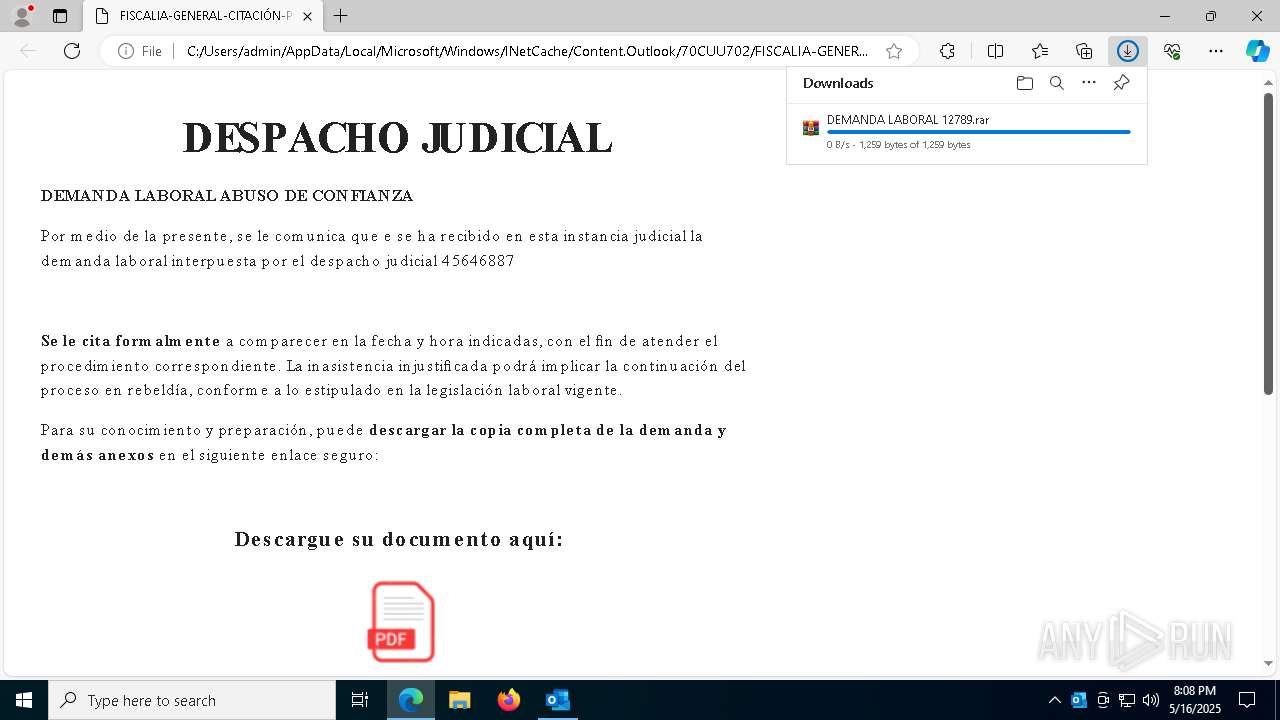1280x720 pixels.
Task: Open the Favorites list icon
Action: click(x=1040, y=51)
